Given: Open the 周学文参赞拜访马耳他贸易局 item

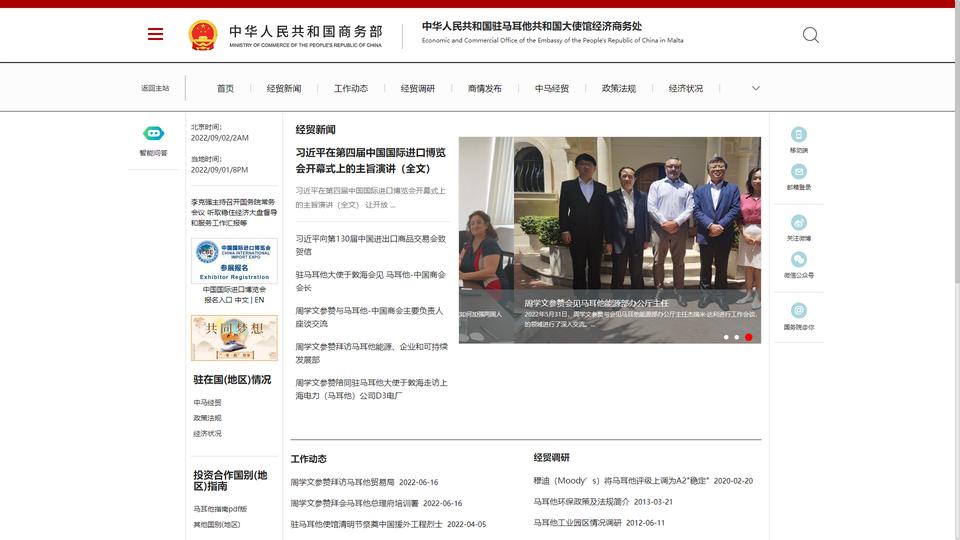Looking at the screenshot, I should pos(342,482).
